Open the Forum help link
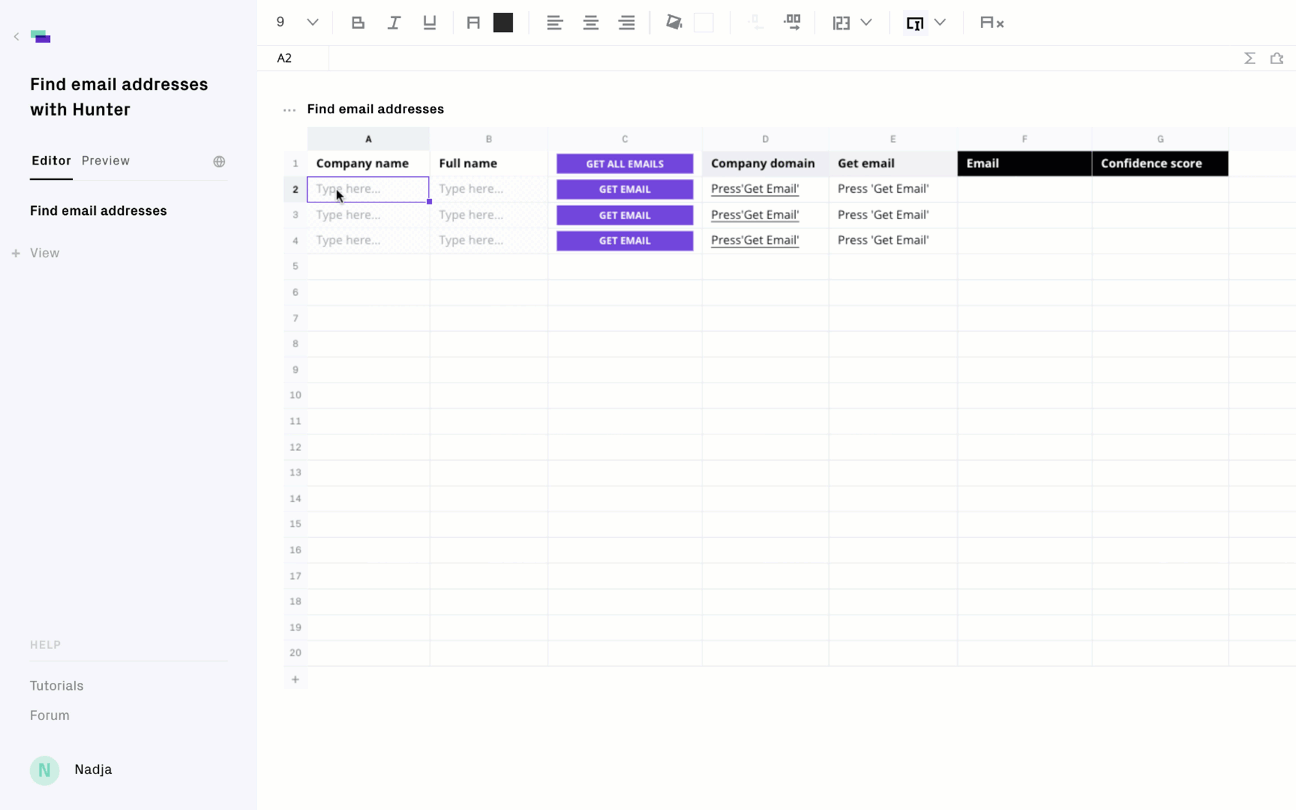This screenshot has height=810, width=1296. [50, 716]
